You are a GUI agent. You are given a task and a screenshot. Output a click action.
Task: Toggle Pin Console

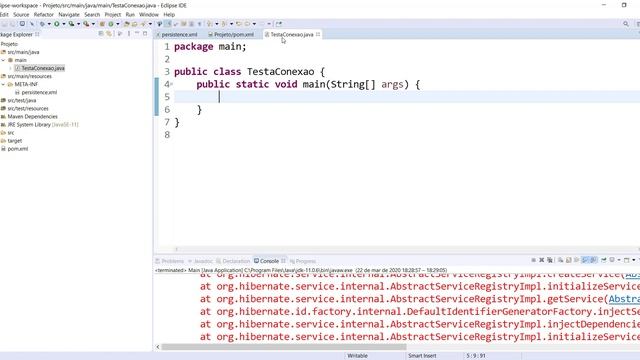(604, 260)
